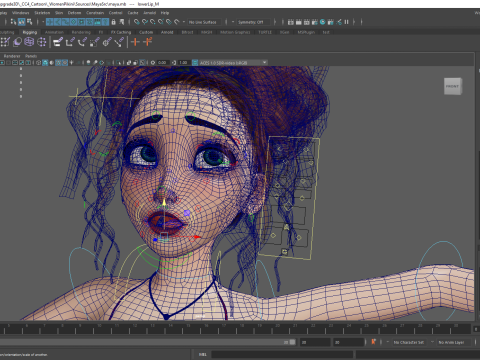The image size is (480, 360).
Task: Click the third clapperboard IPR render icon
Action: click(307, 22)
